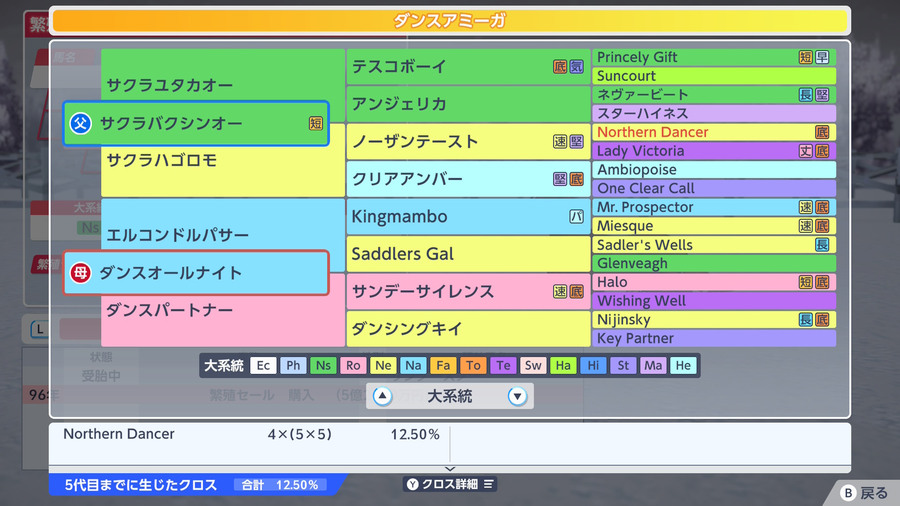Select Glenveagh in the fourth generation

tap(713, 263)
